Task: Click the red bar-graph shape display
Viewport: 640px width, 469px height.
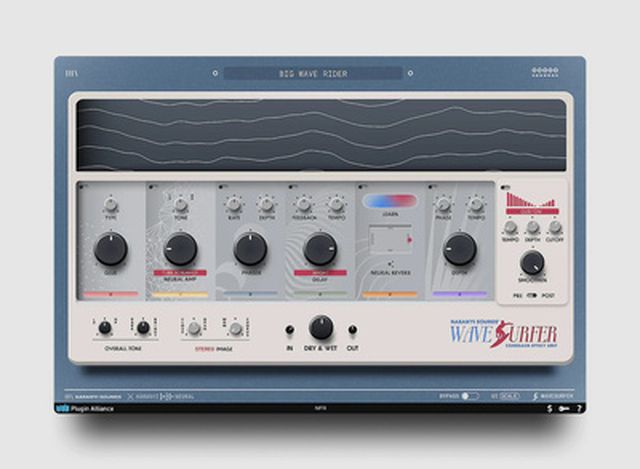Action: (531, 199)
